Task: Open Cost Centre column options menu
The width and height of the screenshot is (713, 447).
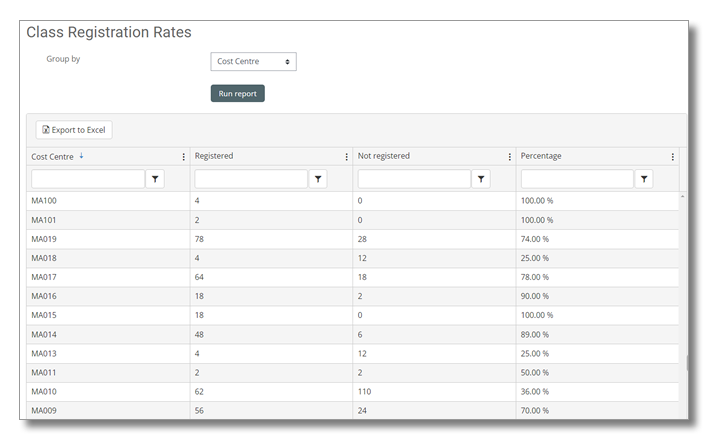Action: tap(183, 157)
